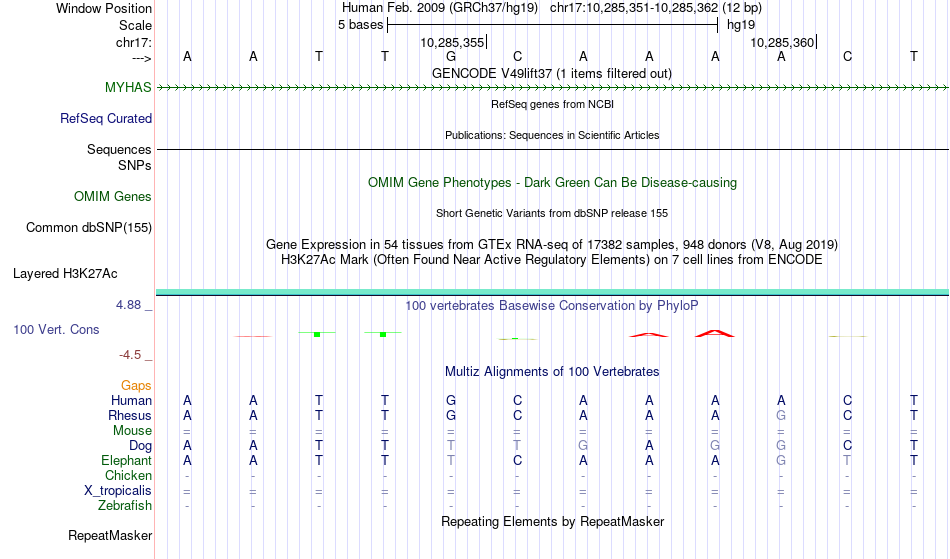Click the Multiz Alignments of 100 Vertebrates title
The image size is (950, 559).
(x=552, y=371)
